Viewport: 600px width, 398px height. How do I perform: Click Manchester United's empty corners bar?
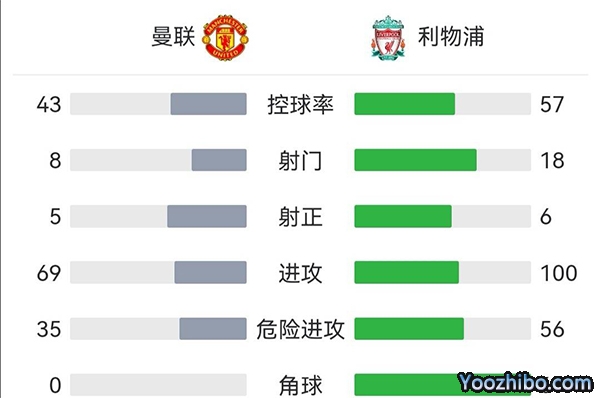158,385
